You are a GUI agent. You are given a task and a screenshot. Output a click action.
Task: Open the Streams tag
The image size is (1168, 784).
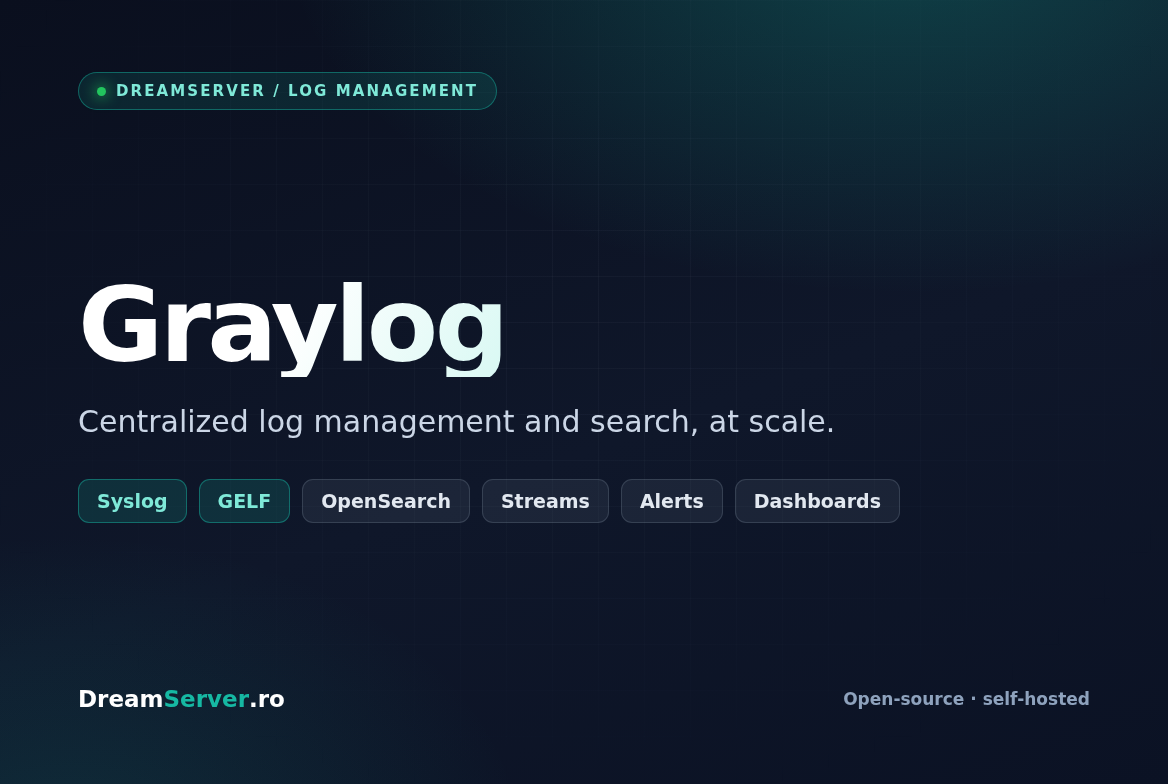tap(545, 501)
